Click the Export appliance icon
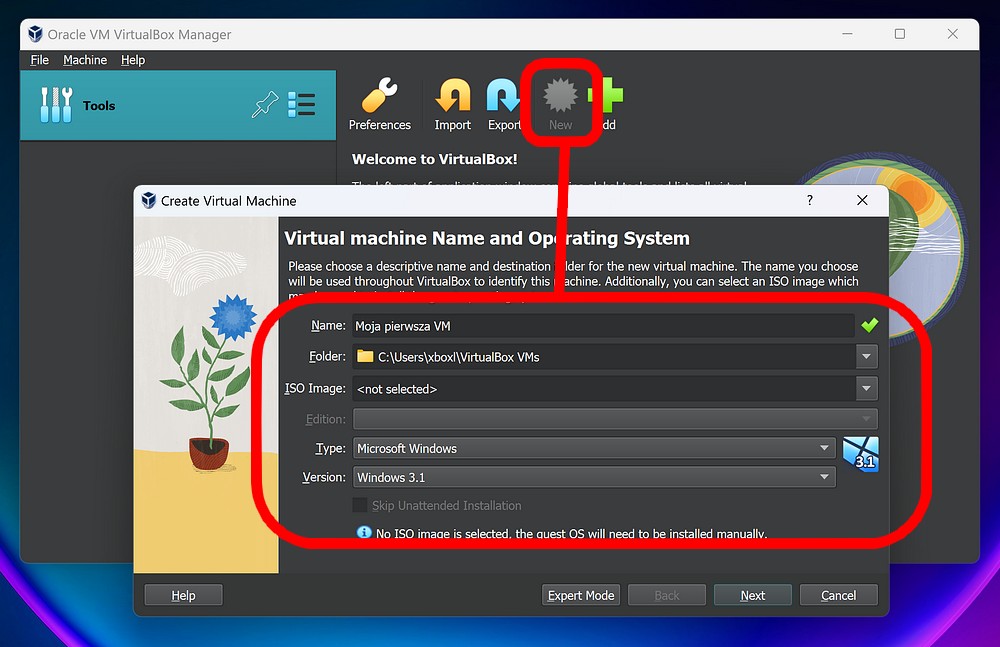Image resolution: width=1000 pixels, height=647 pixels. click(x=503, y=96)
